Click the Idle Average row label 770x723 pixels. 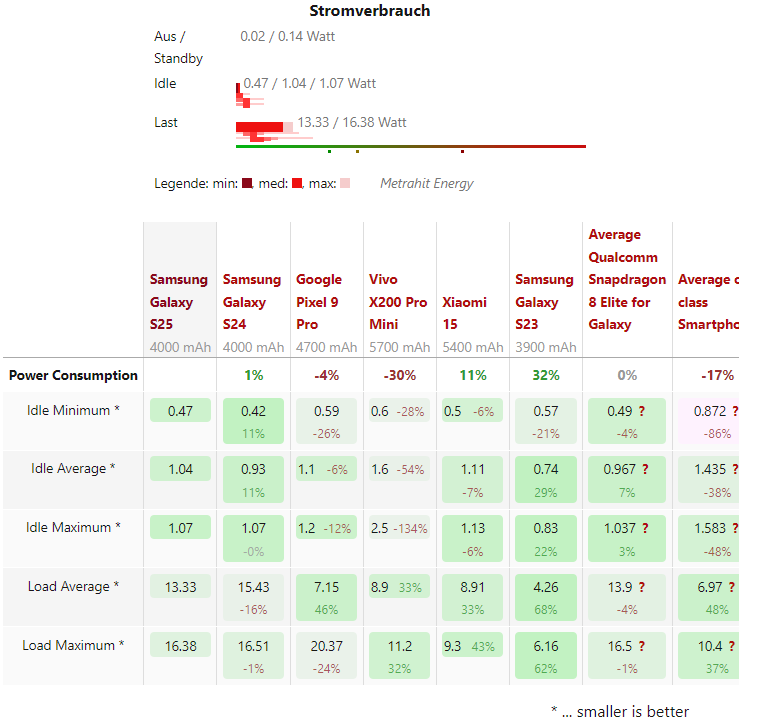click(x=73, y=469)
